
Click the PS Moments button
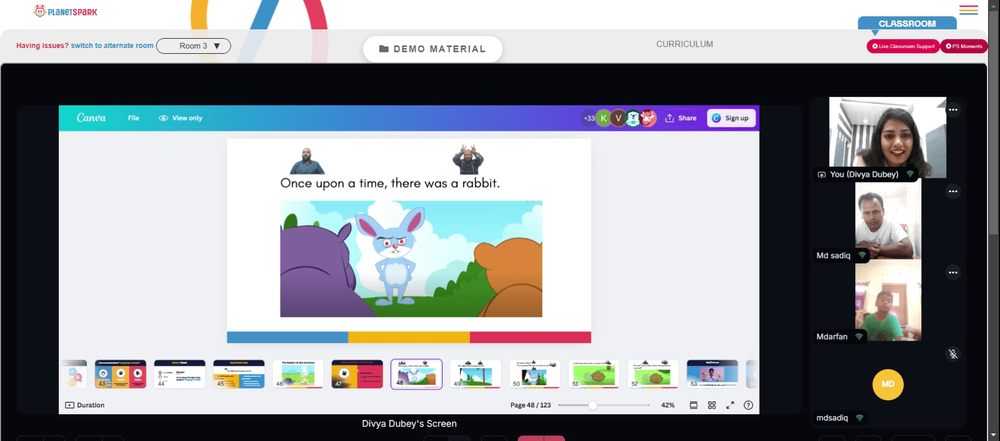pos(964,46)
